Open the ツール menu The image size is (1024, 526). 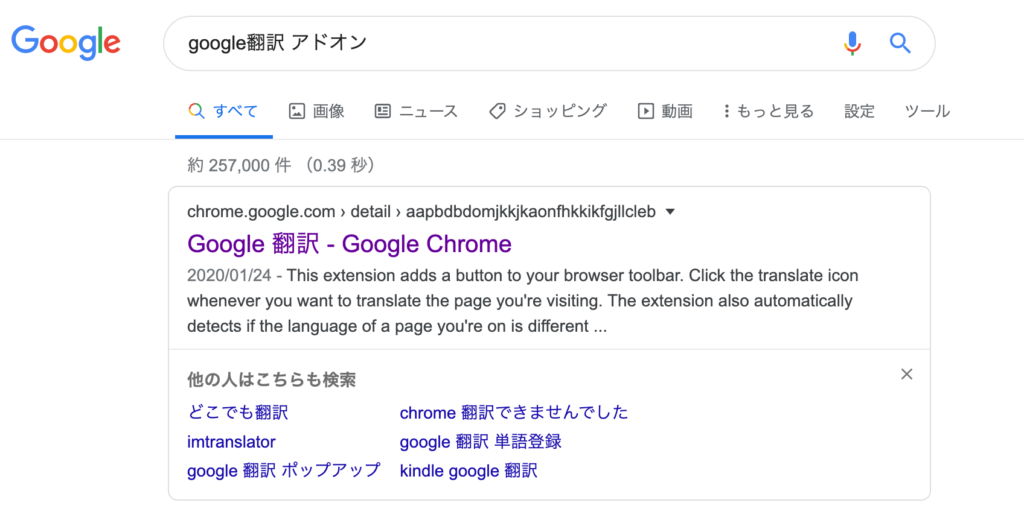927,111
